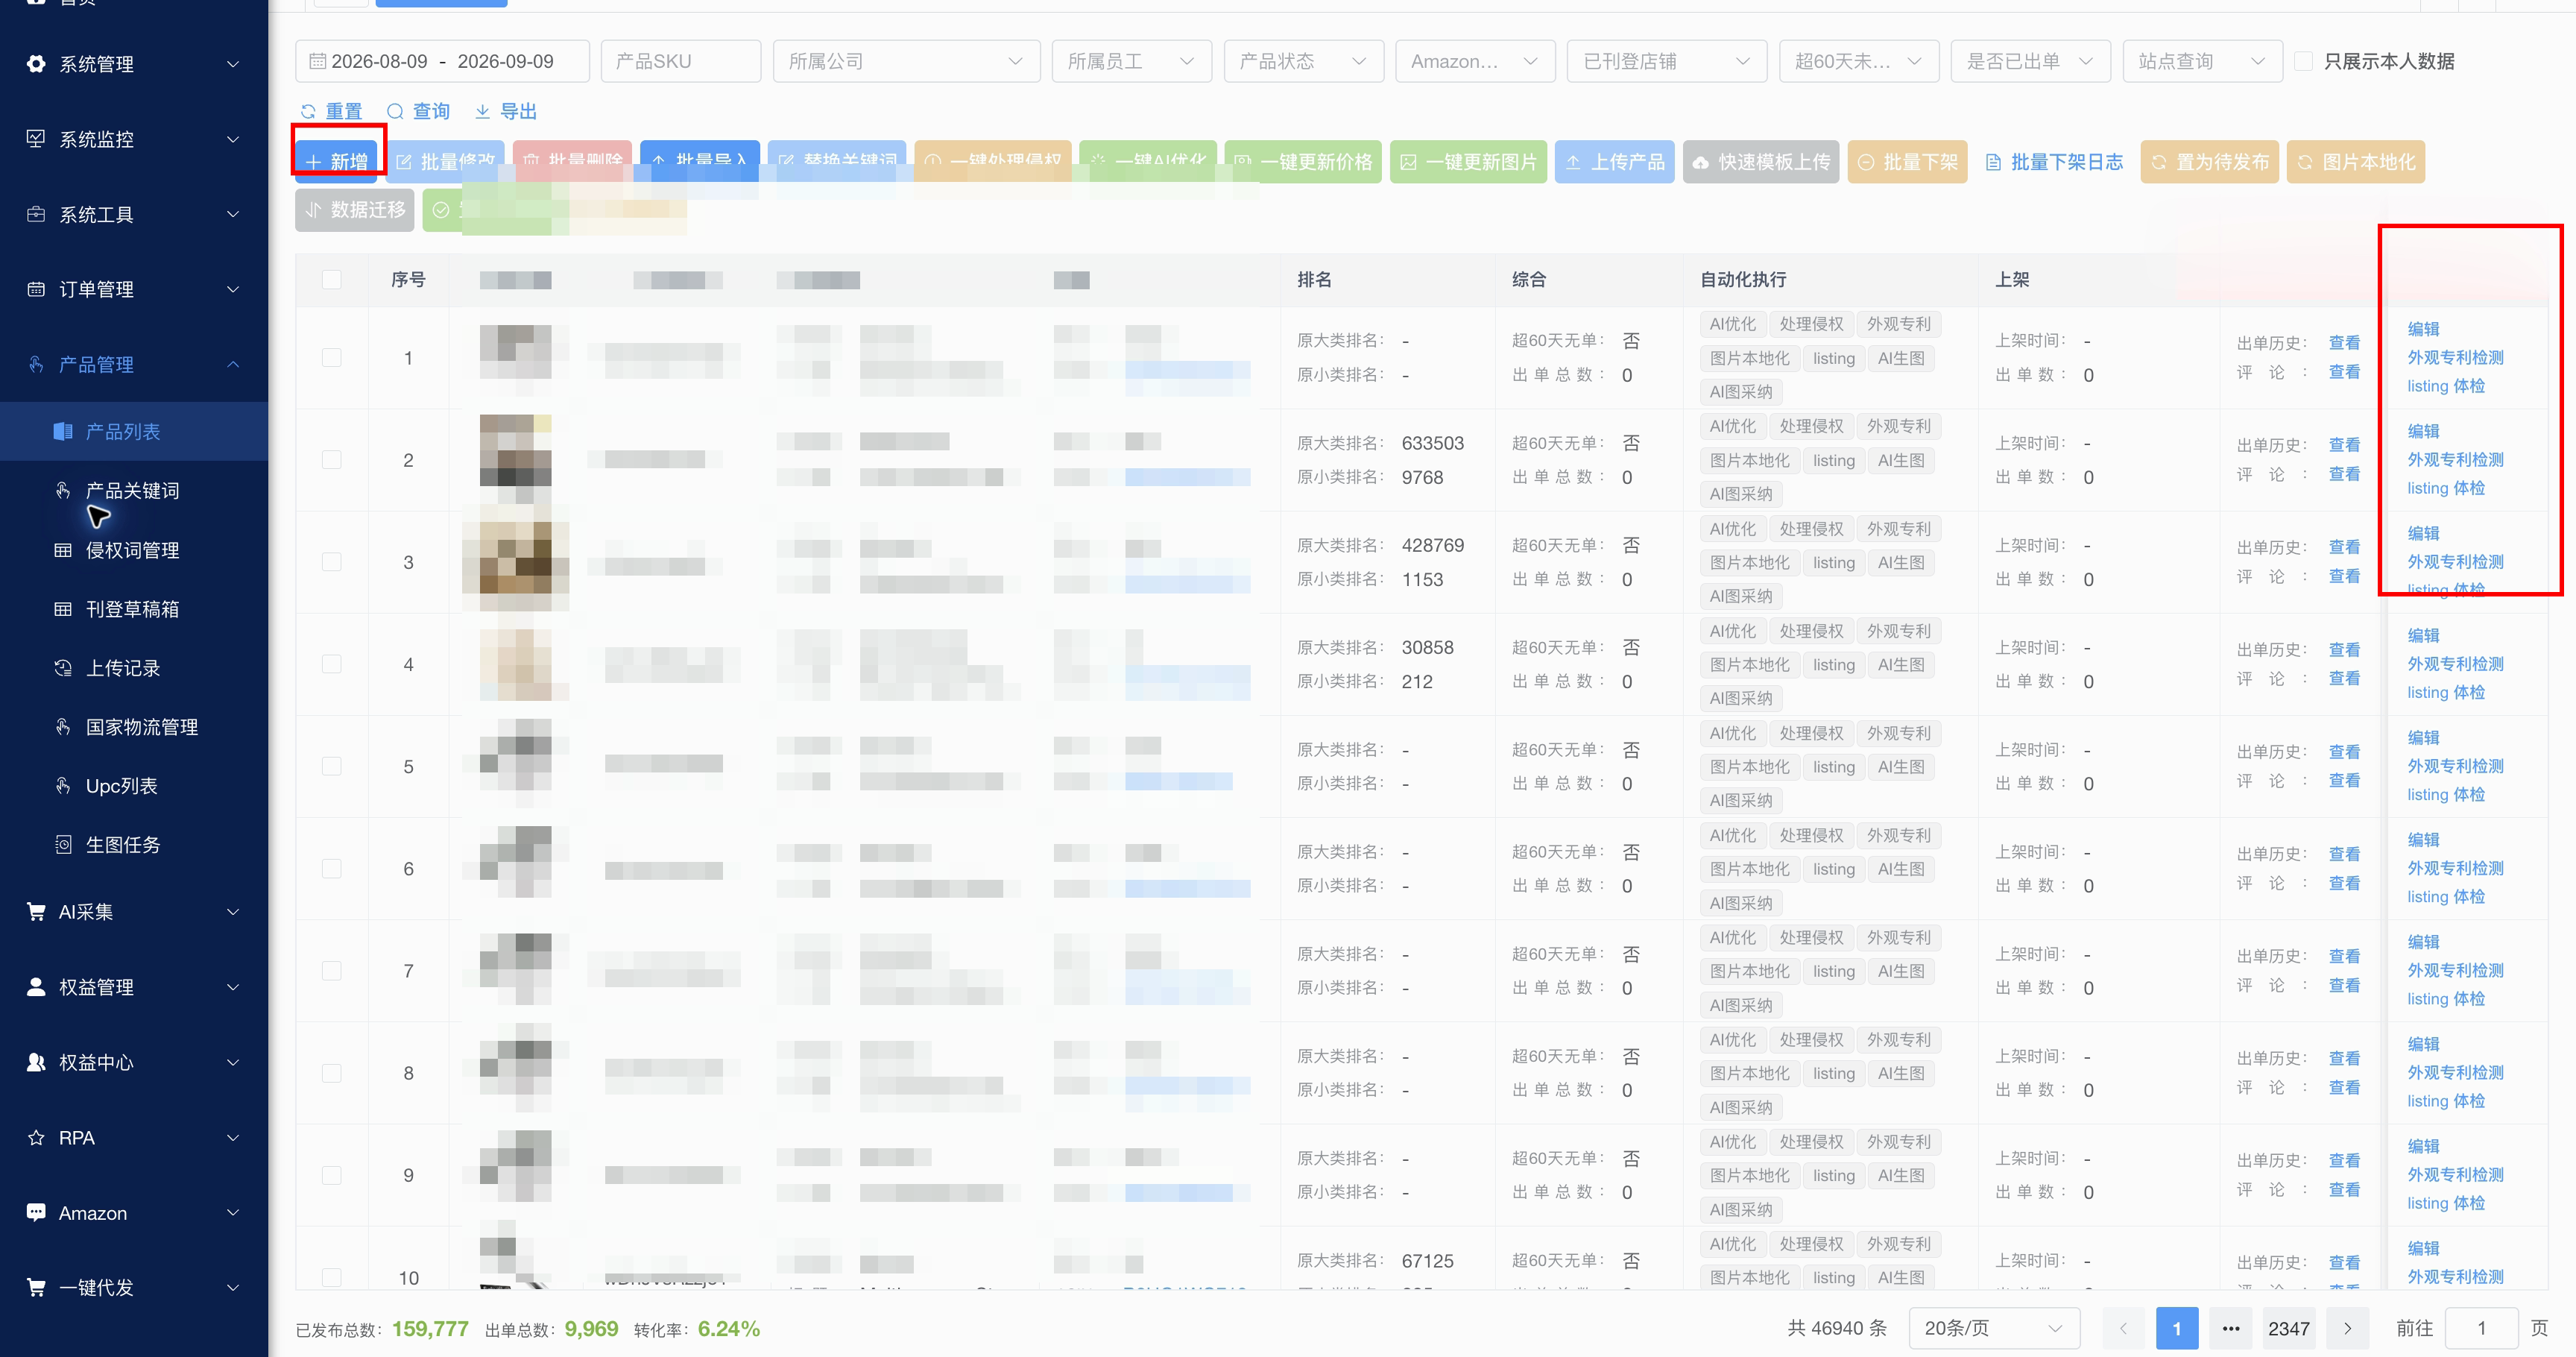Toggle the select-all checkbox in table header

click(332, 280)
